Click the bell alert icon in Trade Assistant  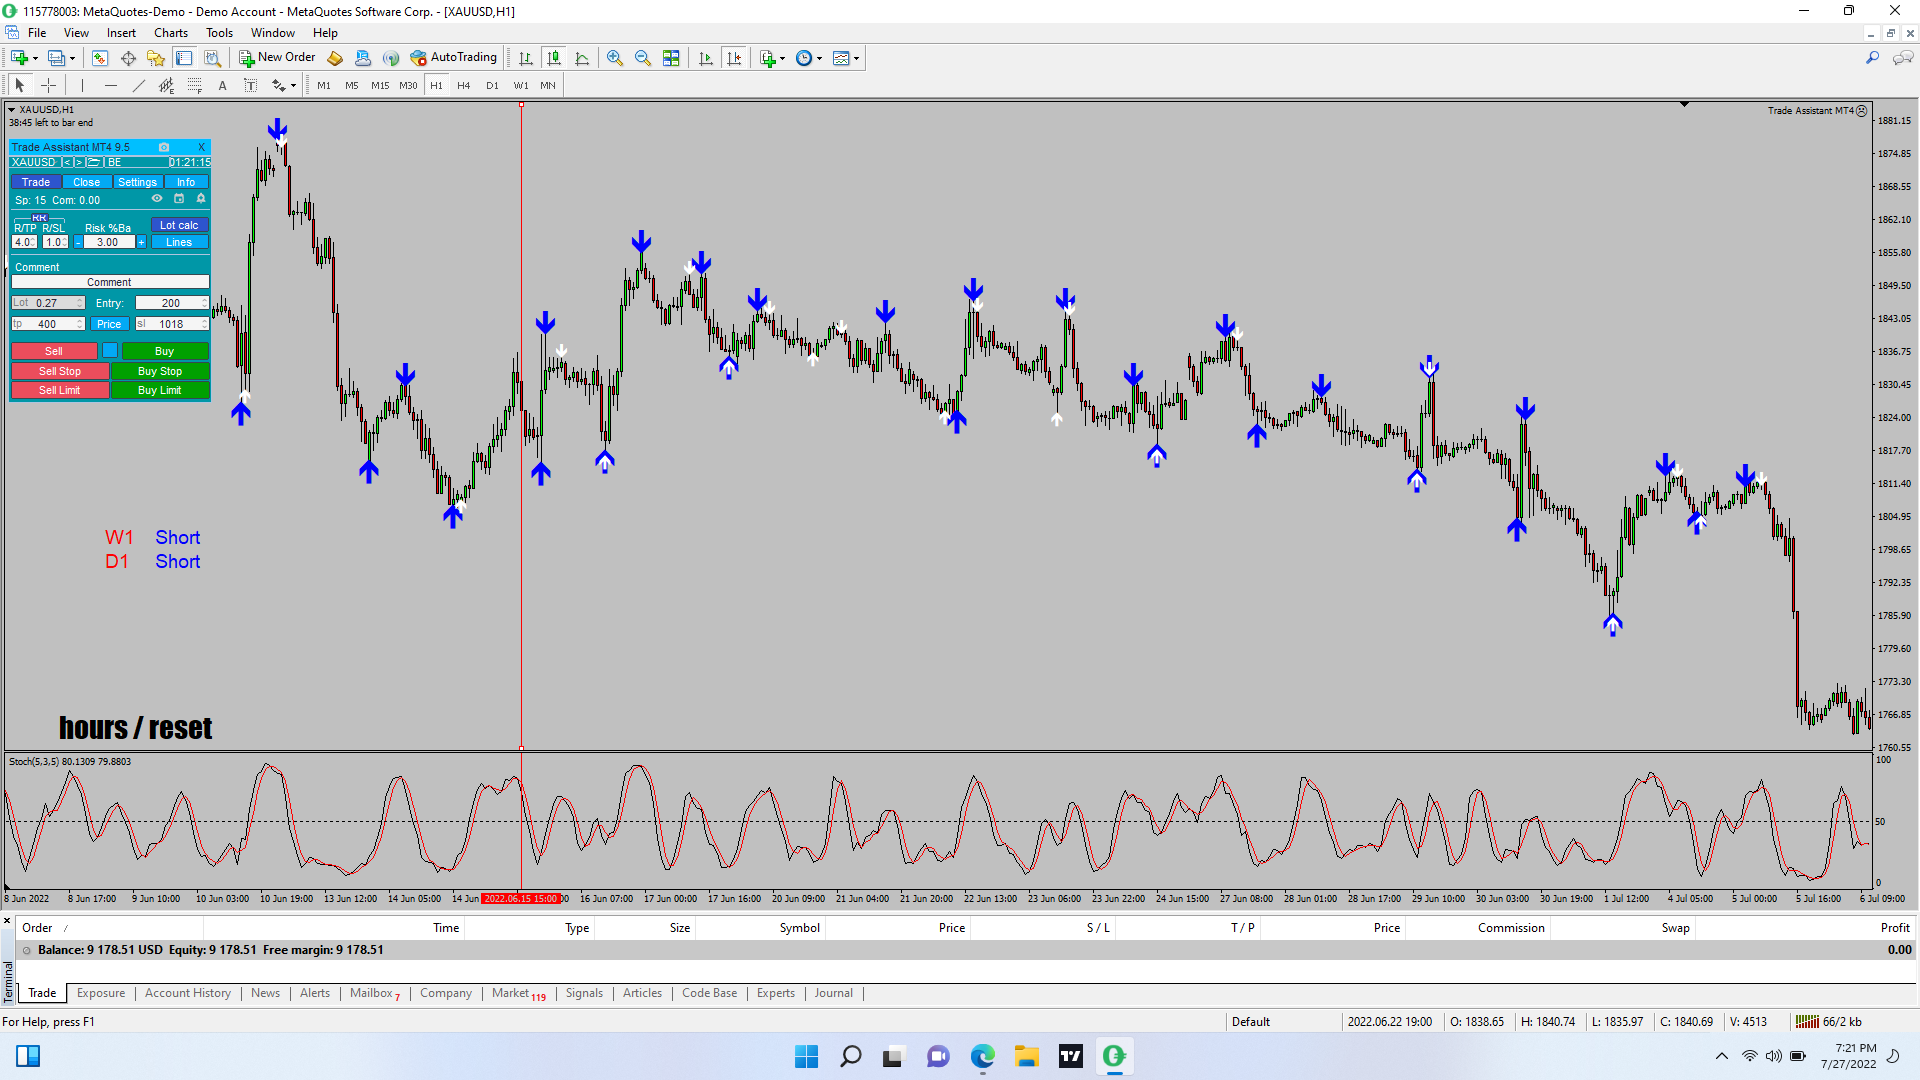point(201,199)
